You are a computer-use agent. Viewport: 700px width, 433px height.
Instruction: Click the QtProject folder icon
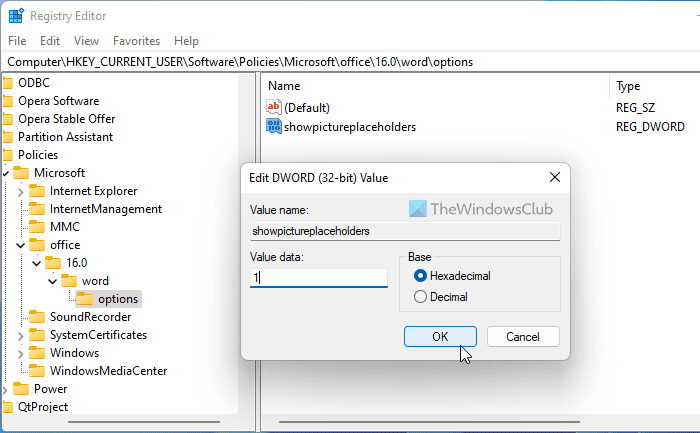(x=8, y=407)
